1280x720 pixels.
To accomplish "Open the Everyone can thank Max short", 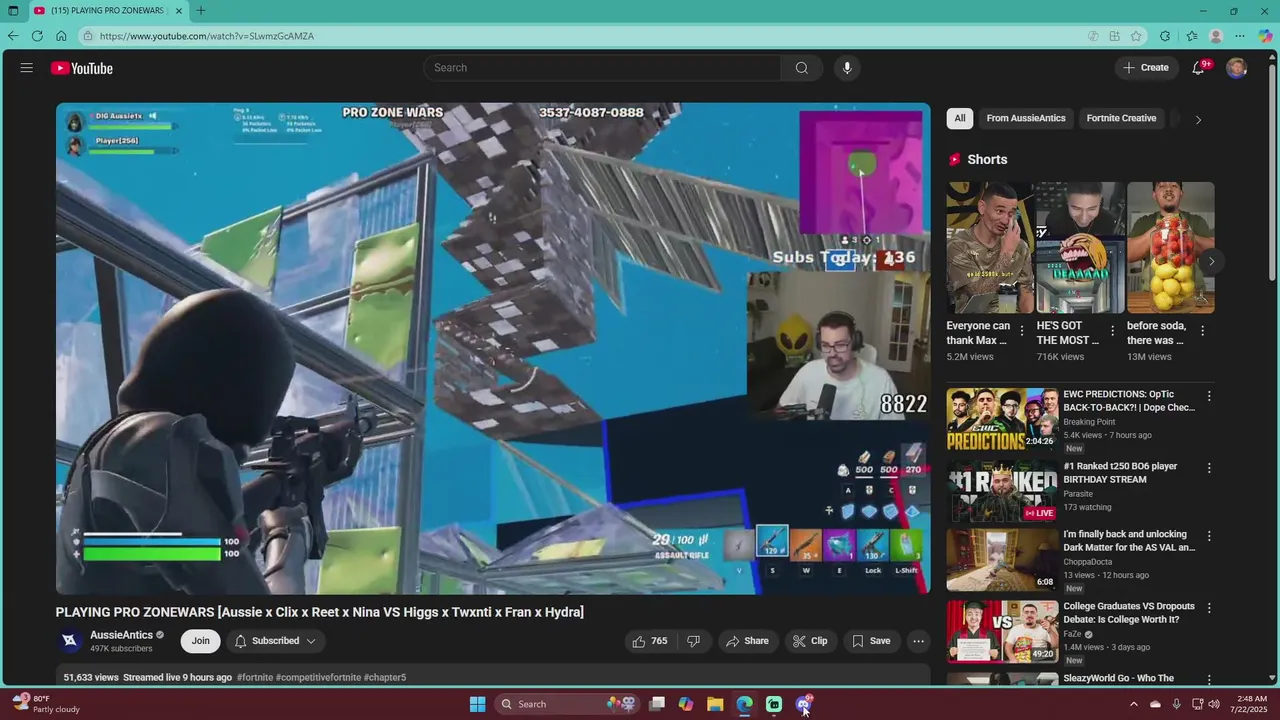I will (990, 247).
